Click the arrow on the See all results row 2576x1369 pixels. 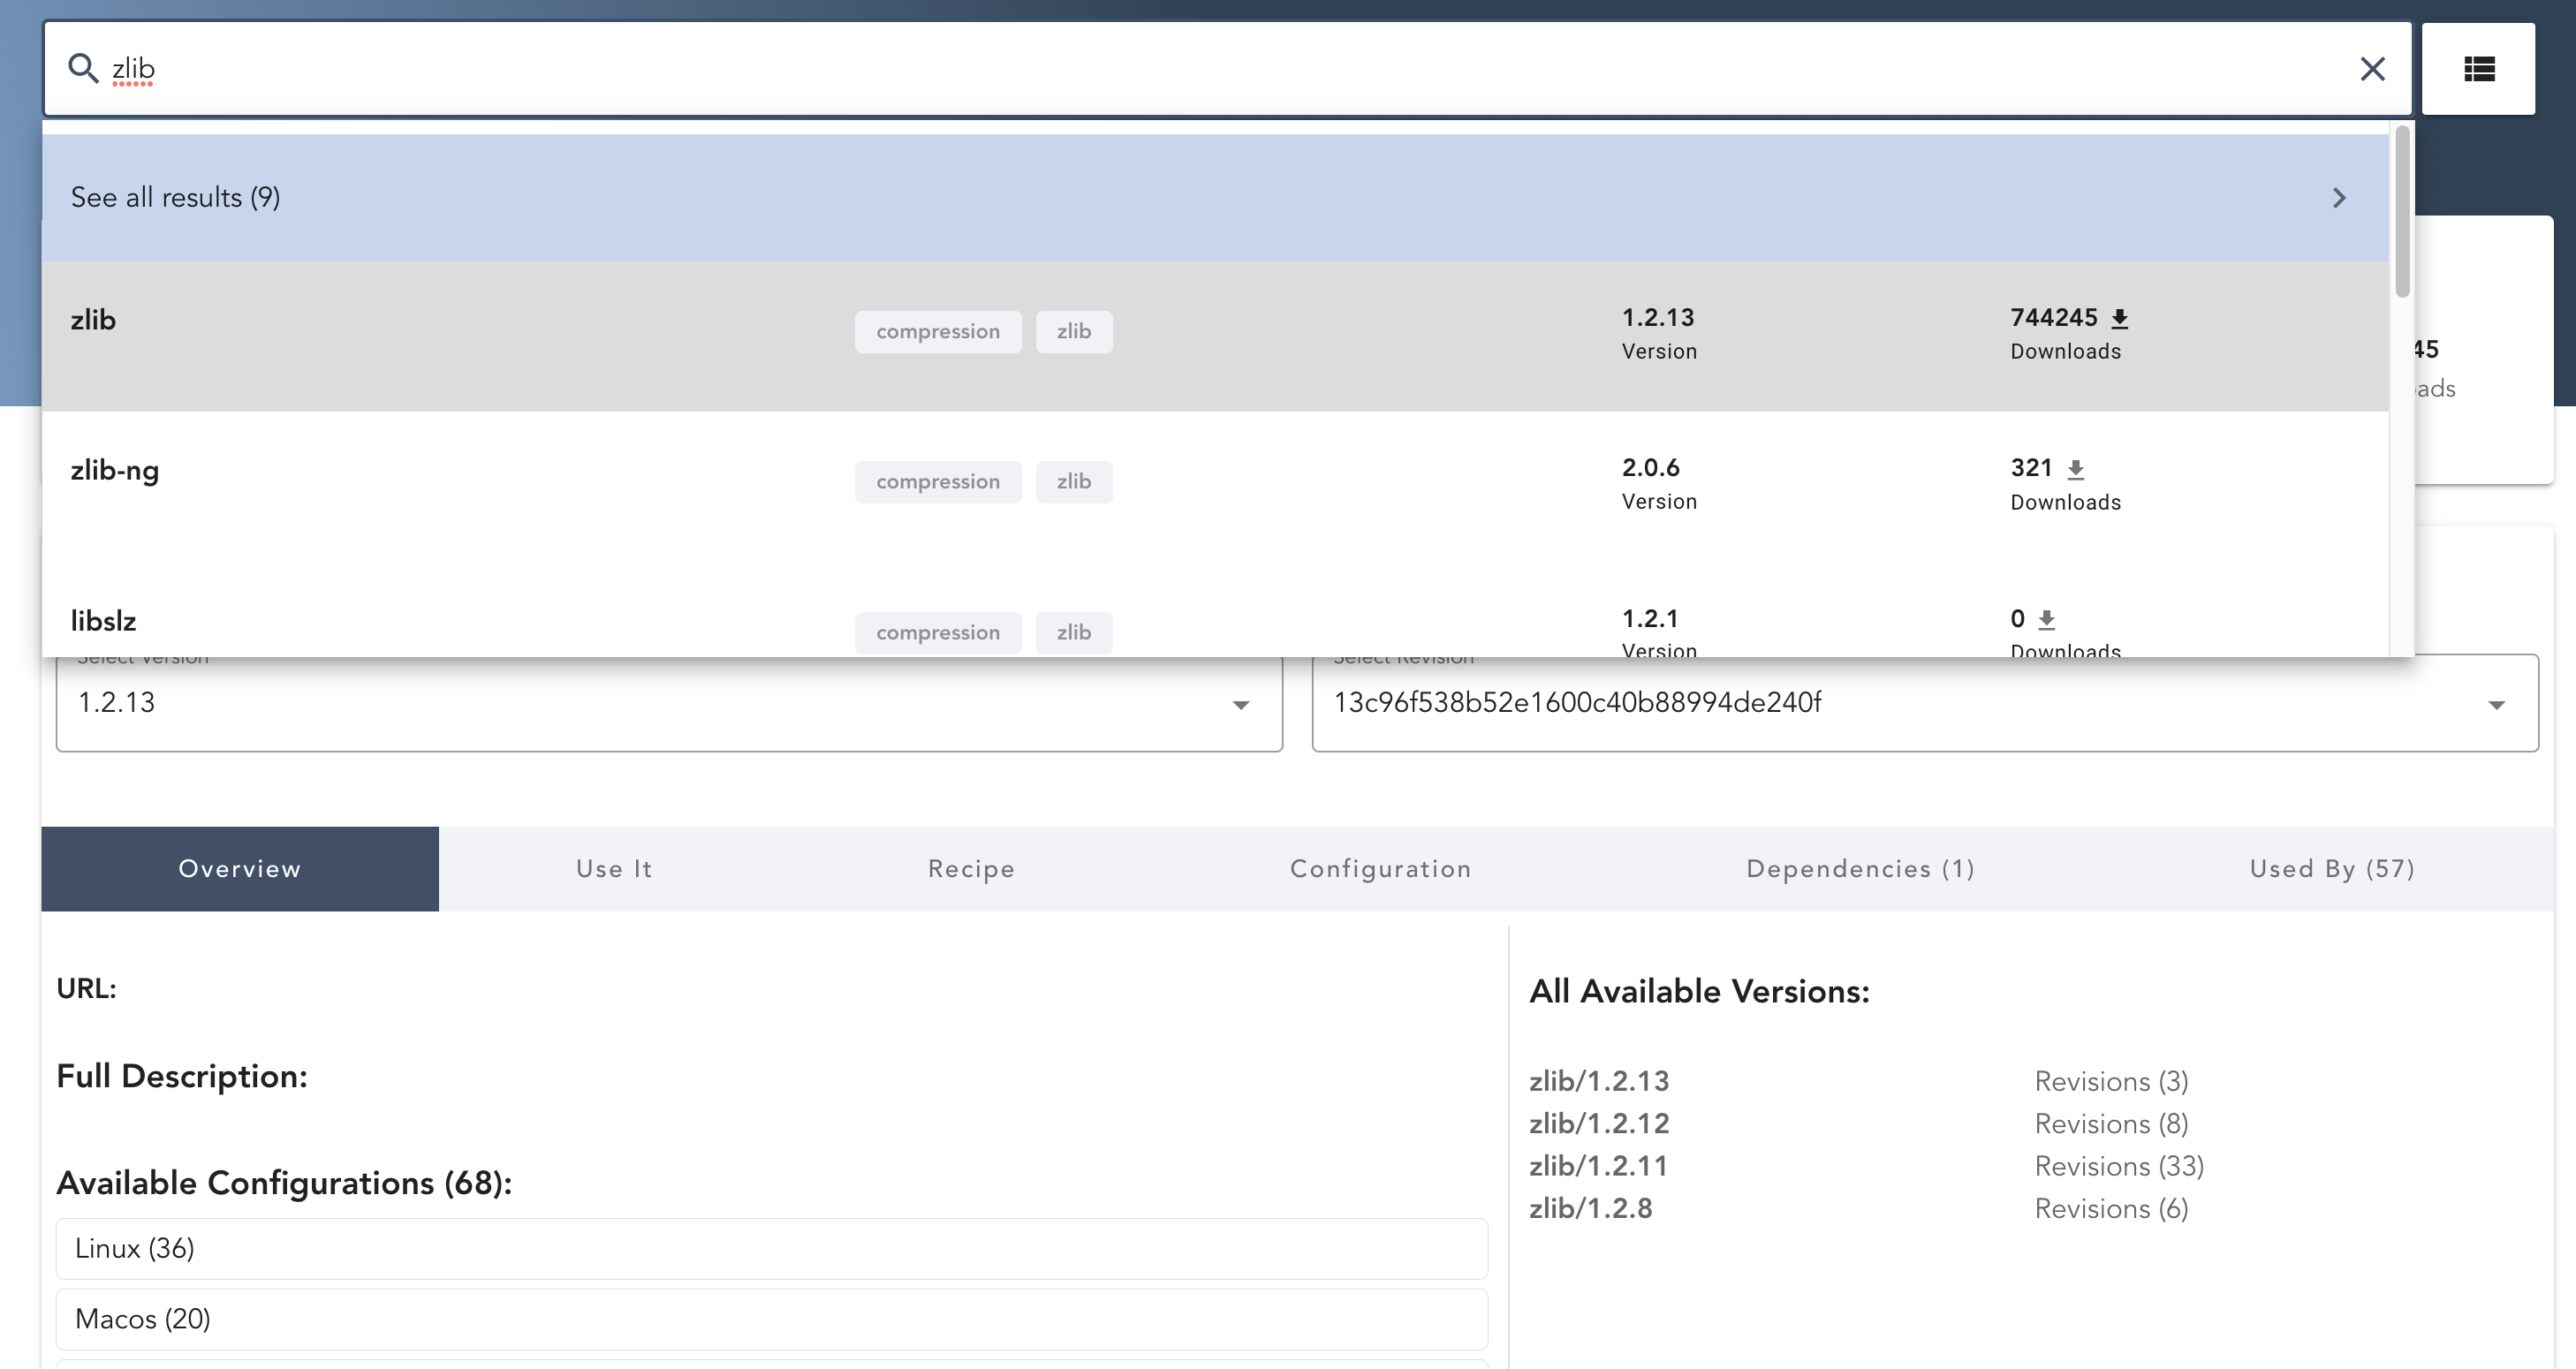tap(2339, 197)
